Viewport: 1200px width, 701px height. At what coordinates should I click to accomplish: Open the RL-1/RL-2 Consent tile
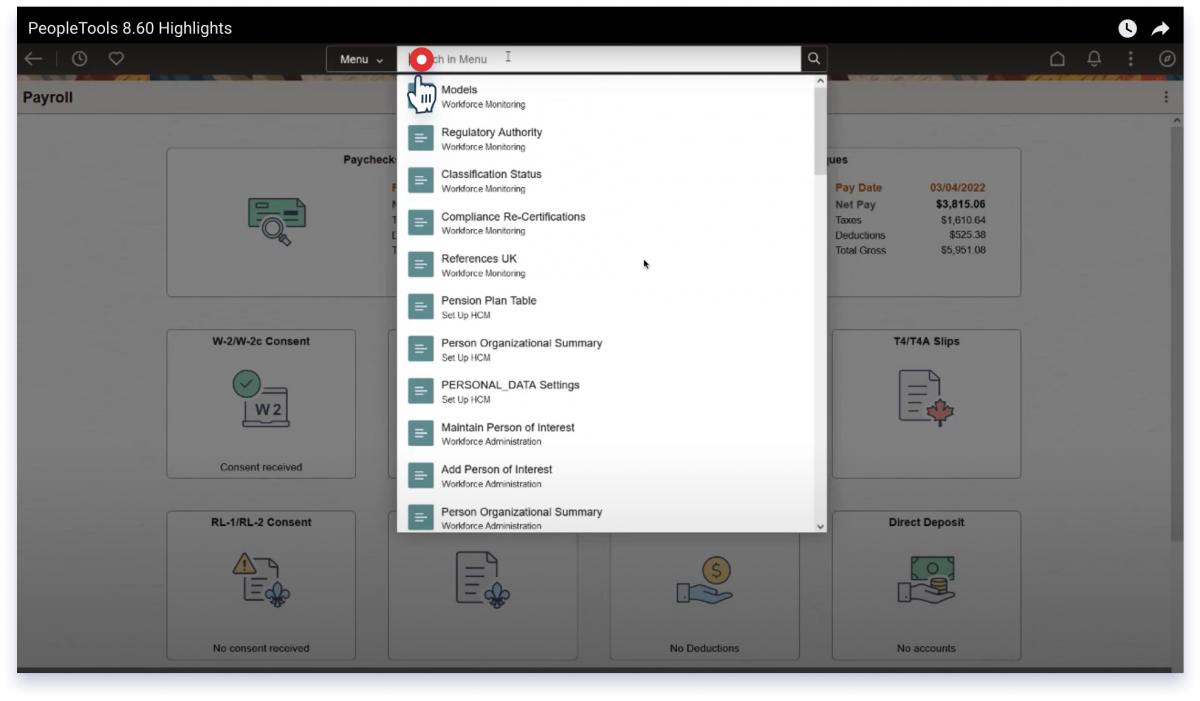coord(261,585)
